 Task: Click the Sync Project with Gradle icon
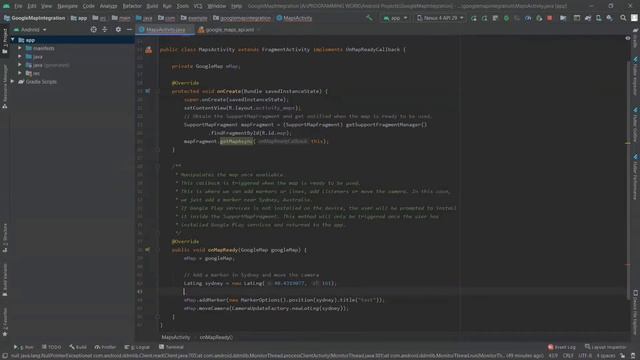click(x=588, y=18)
